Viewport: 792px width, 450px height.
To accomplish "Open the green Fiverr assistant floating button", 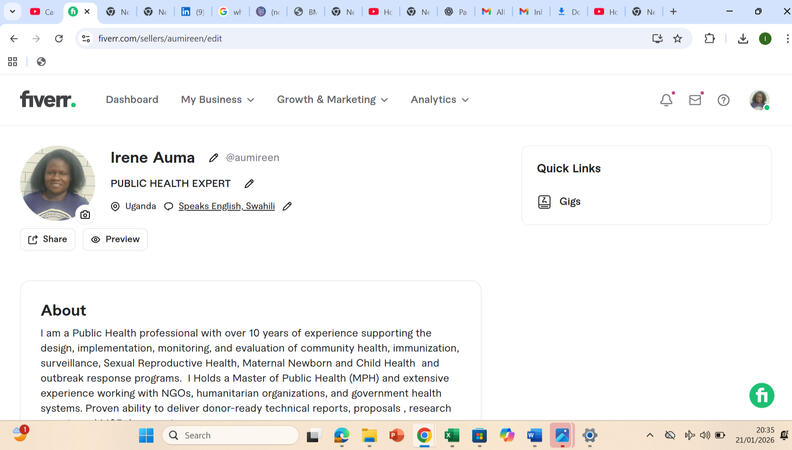I will coord(761,395).
